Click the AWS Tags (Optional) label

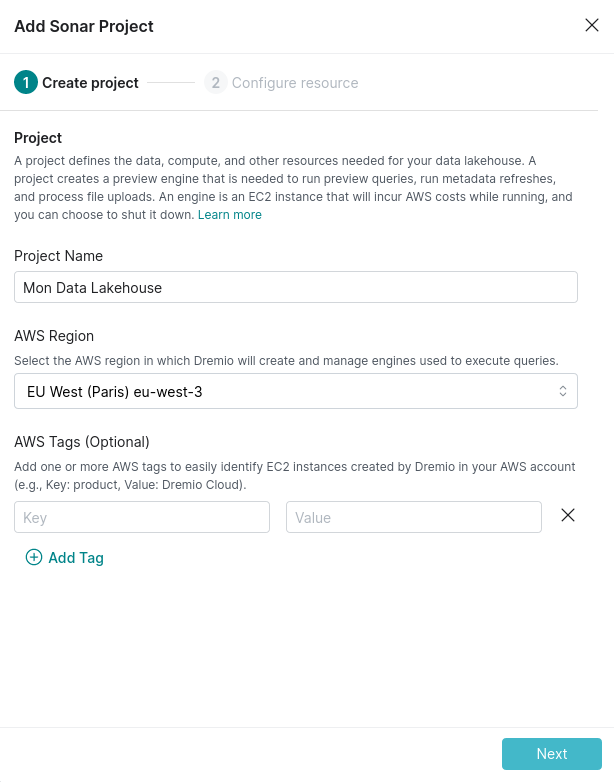pyautogui.click(x=82, y=442)
